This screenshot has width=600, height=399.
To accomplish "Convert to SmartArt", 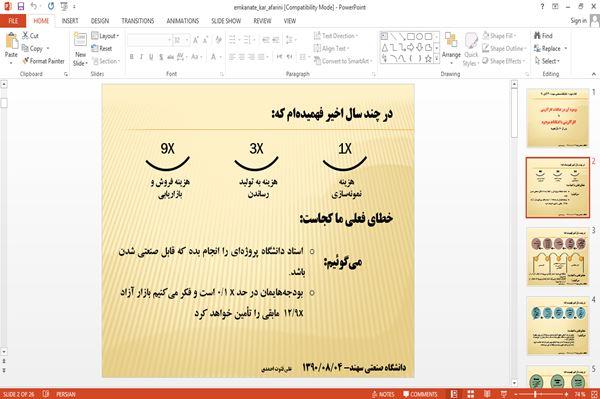I will coord(343,61).
